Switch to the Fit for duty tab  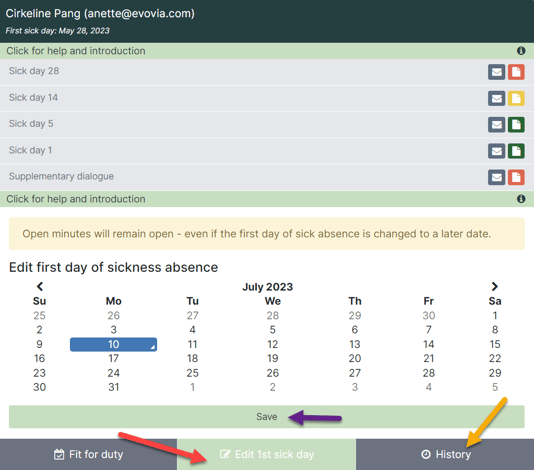(89, 454)
